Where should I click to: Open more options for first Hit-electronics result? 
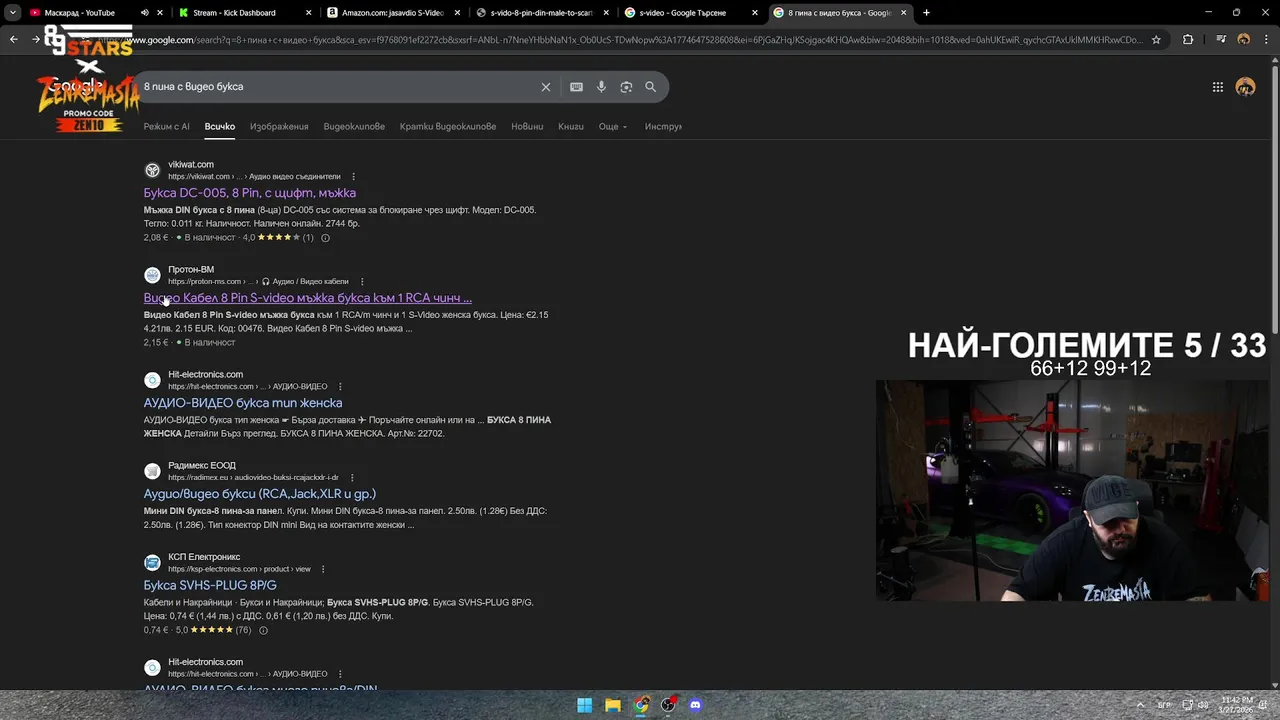tap(340, 387)
